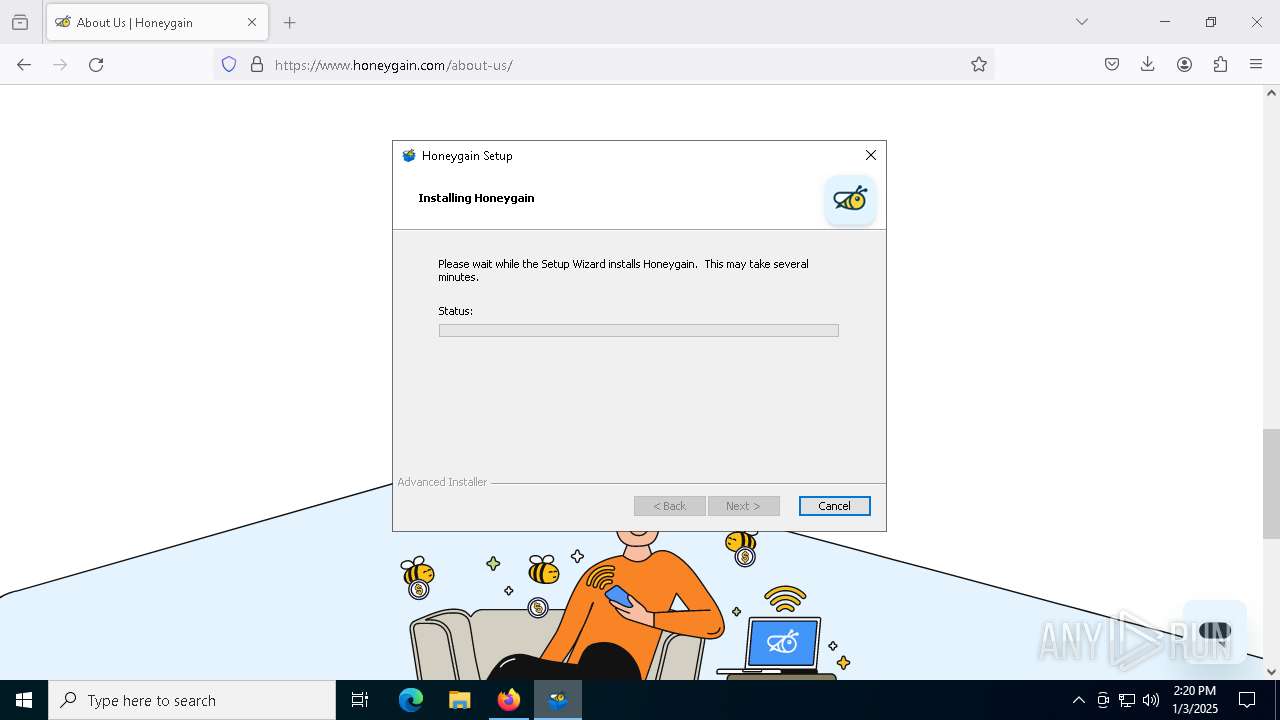Go back in Firefox browser history
Image resolution: width=1280 pixels, height=720 pixels.
[24, 64]
